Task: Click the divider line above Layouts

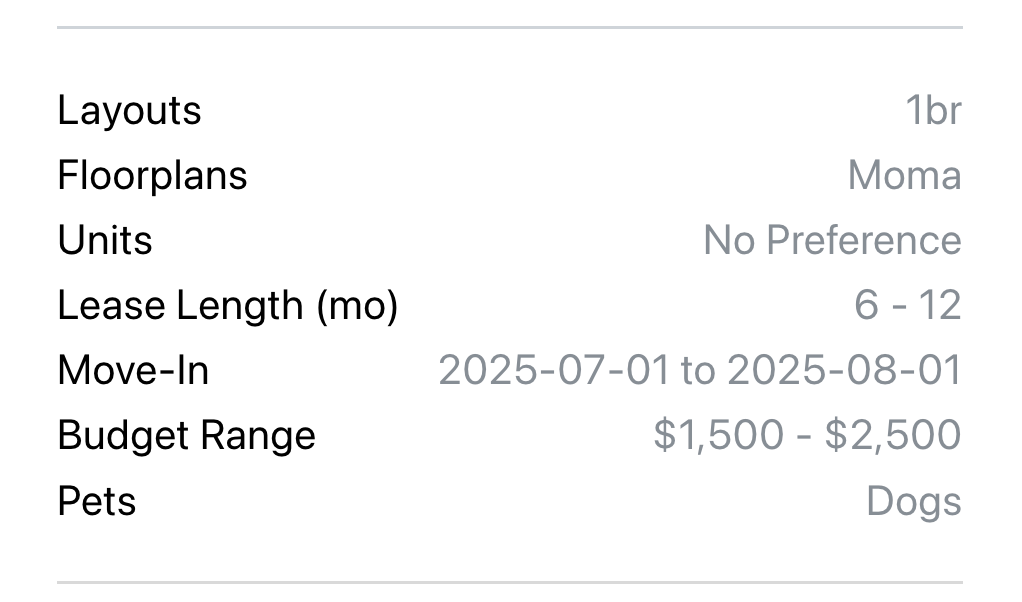Action: 510,27
